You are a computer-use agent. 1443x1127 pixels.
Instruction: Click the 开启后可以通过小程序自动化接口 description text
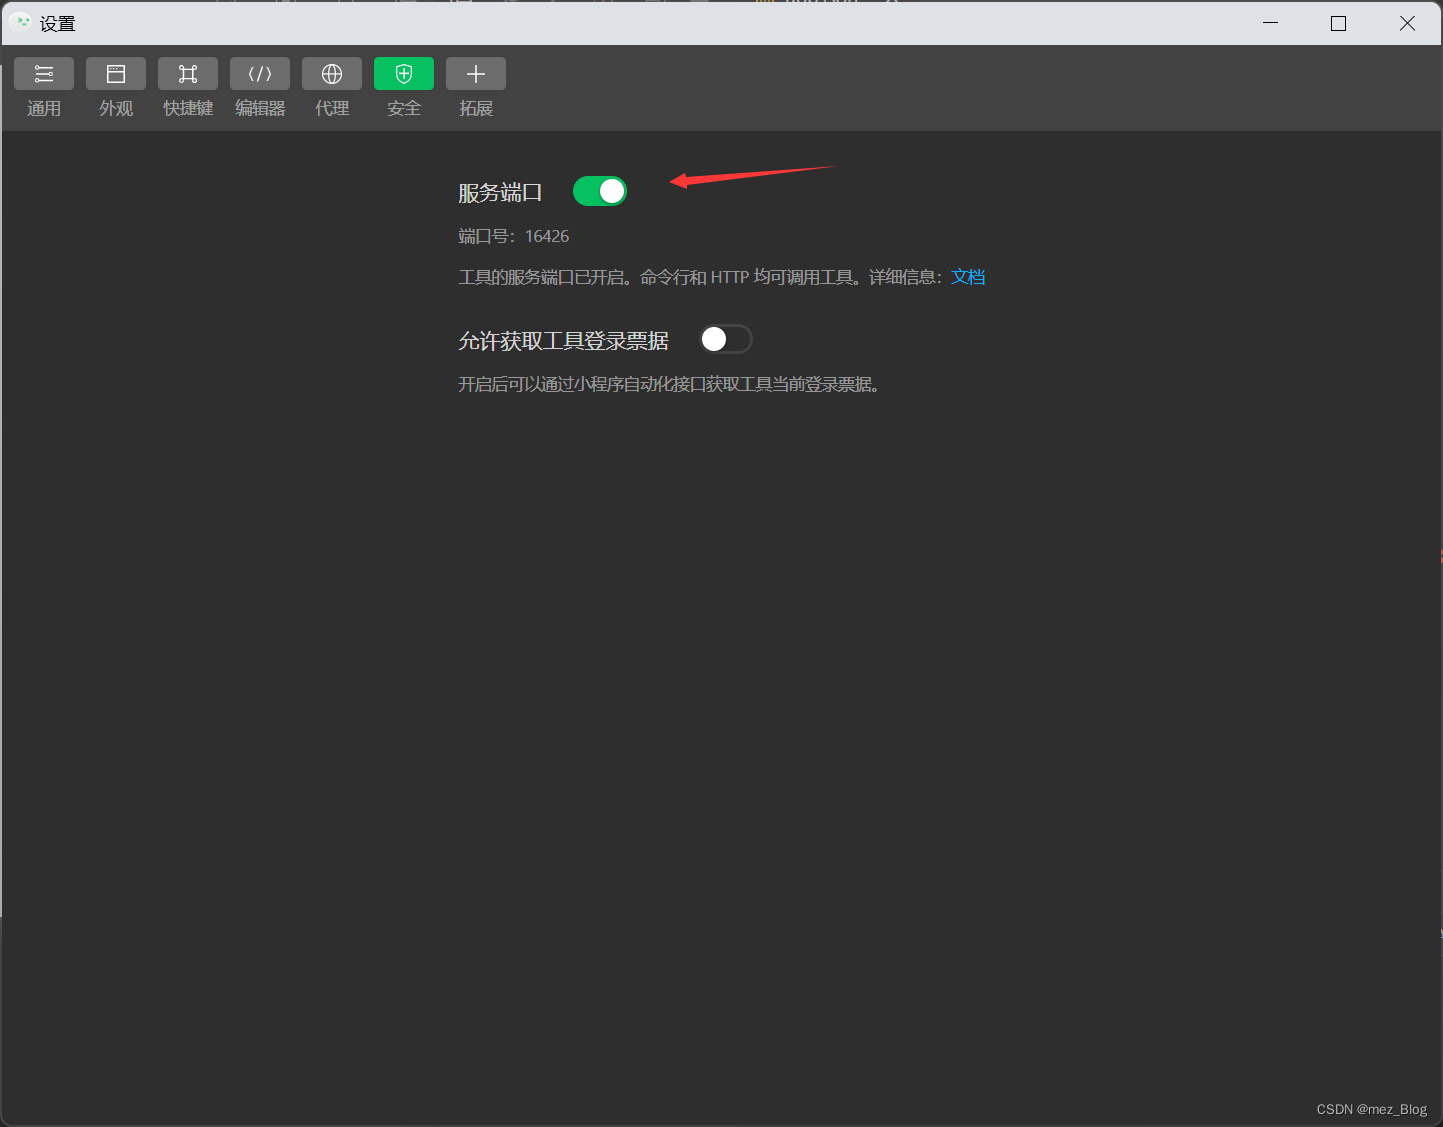click(x=668, y=384)
